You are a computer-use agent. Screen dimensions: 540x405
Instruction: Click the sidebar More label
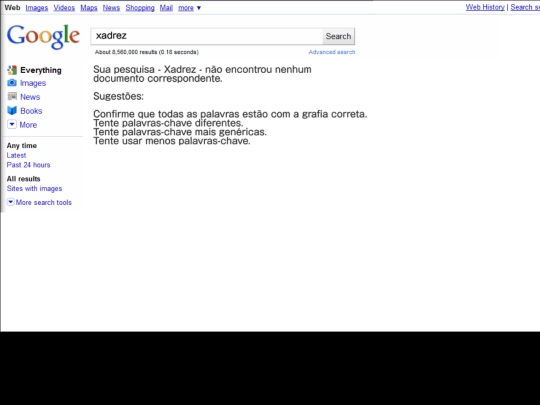pyautogui.click(x=28, y=125)
